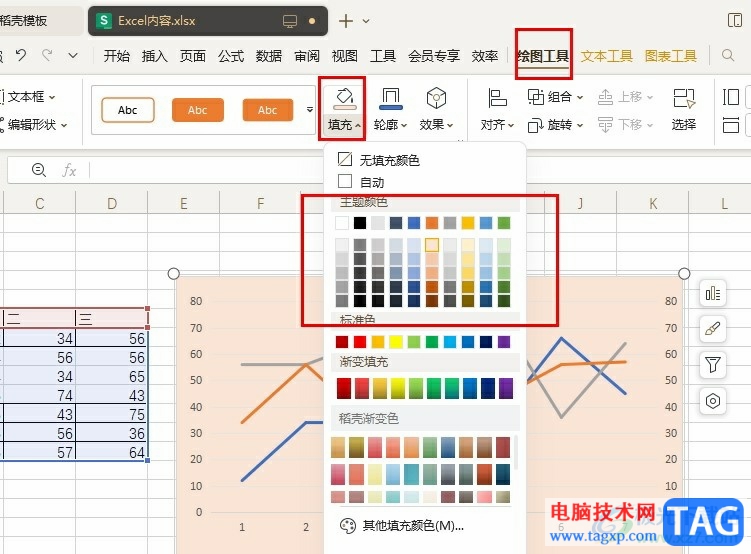This screenshot has width=751, height=554.
Task: Switch to the 插入 (Insert) menu tab
Action: [155, 56]
